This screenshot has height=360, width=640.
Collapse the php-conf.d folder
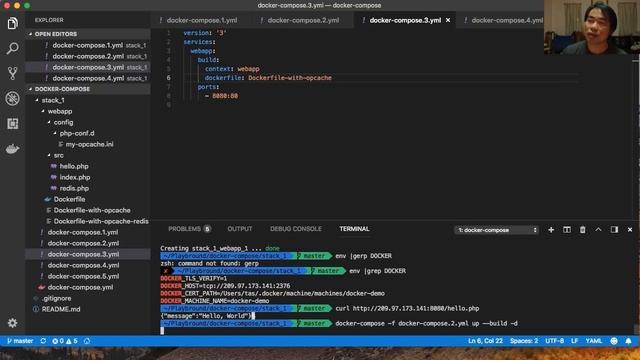point(77,133)
